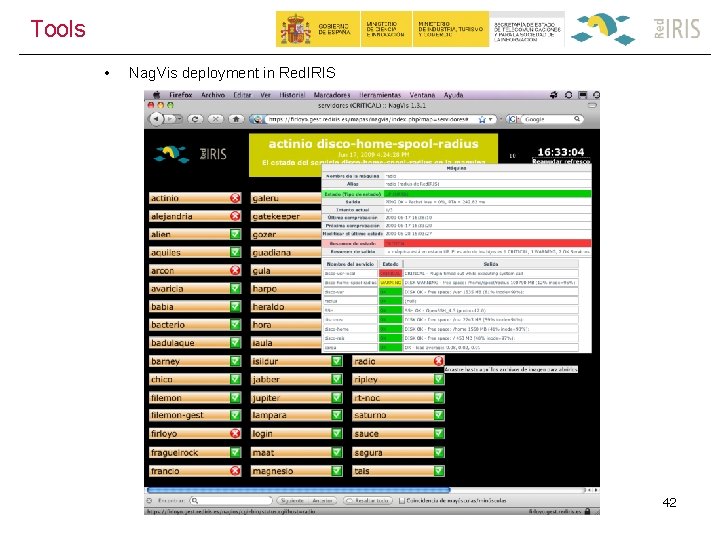720x540 pixels.
Task: Click the green OK icon next to jupiter
Action: coord(337,398)
